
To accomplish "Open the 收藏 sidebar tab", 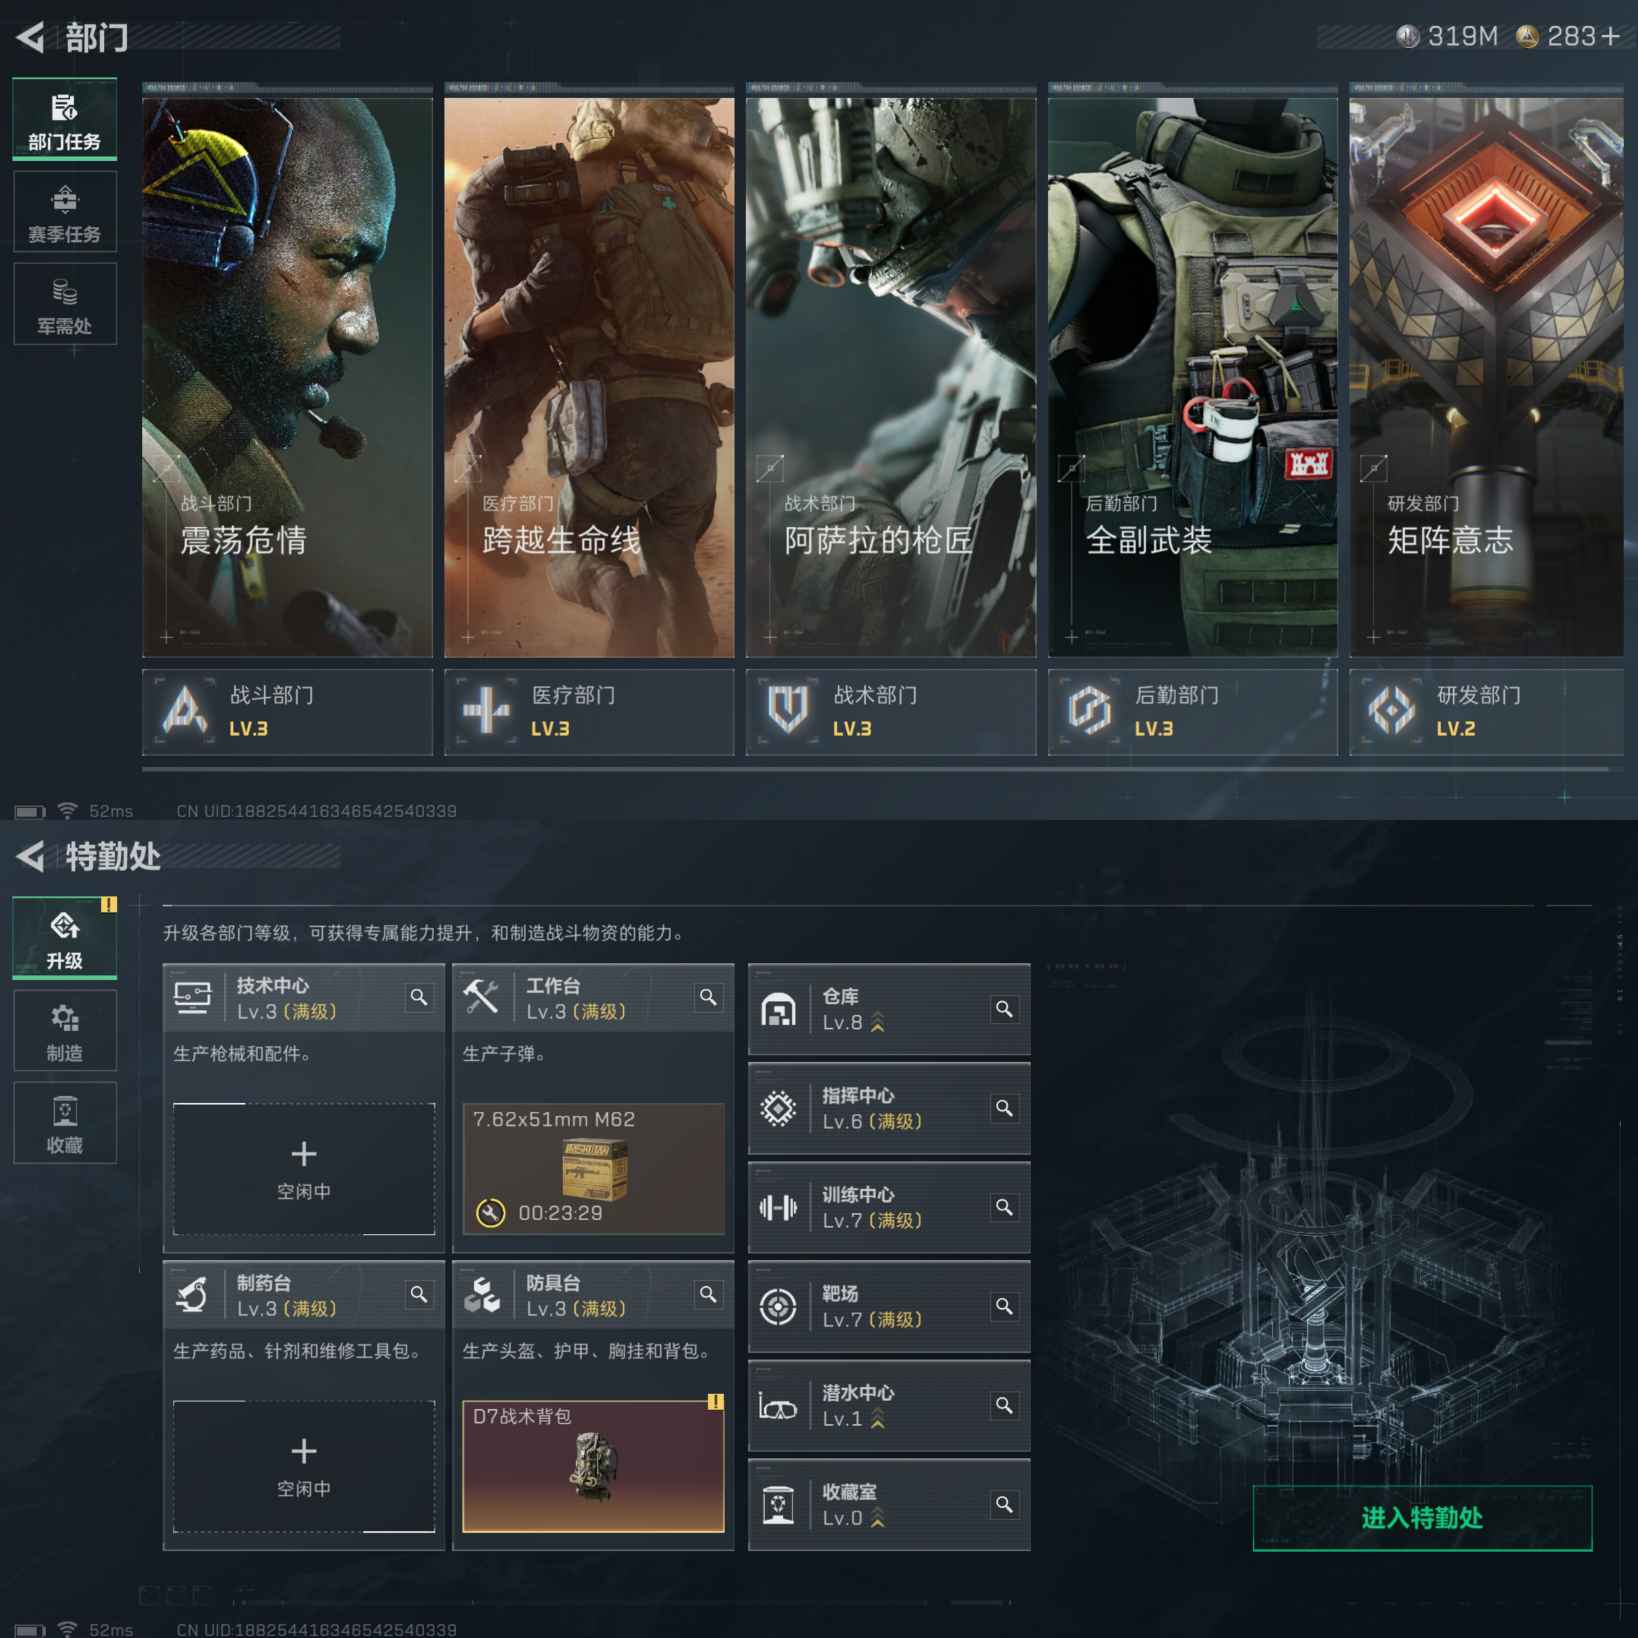I will 65,1123.
